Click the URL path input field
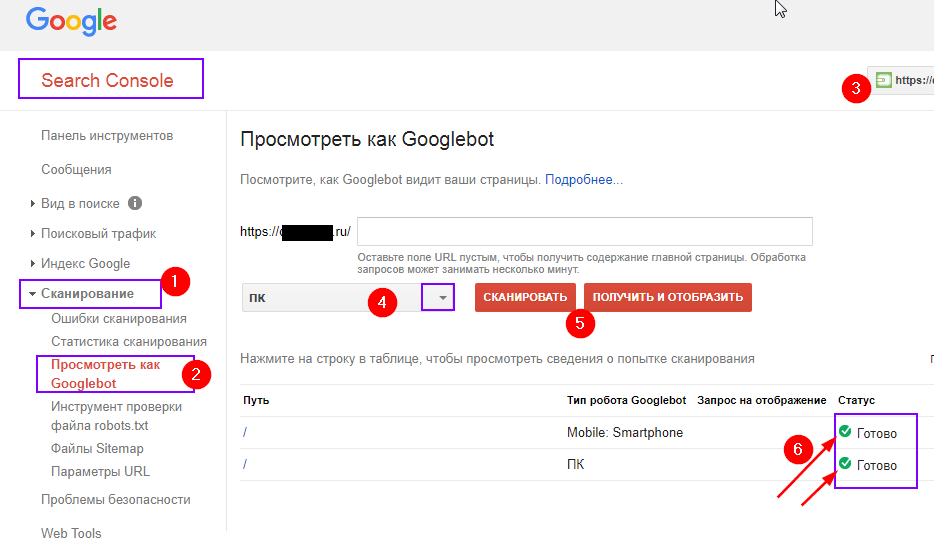934x550 pixels. tap(584, 231)
